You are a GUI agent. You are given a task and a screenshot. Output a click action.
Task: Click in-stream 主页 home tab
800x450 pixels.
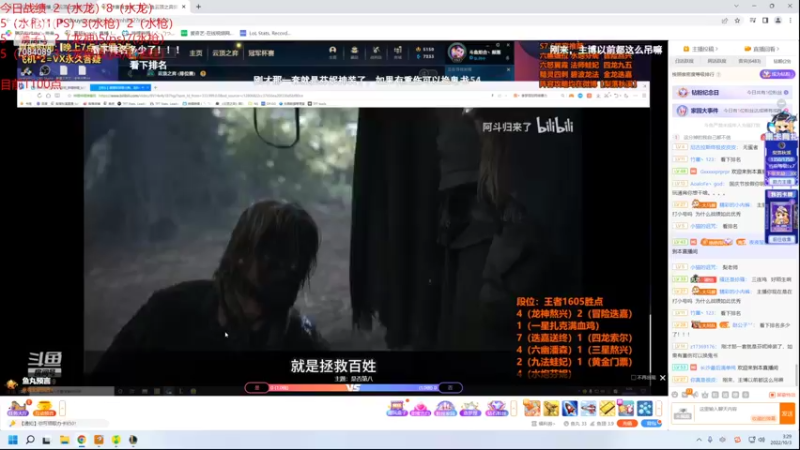click(x=196, y=53)
